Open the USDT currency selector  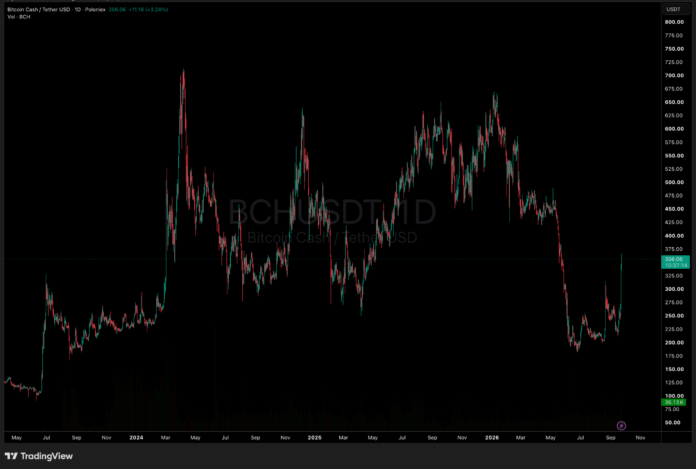[673, 9]
